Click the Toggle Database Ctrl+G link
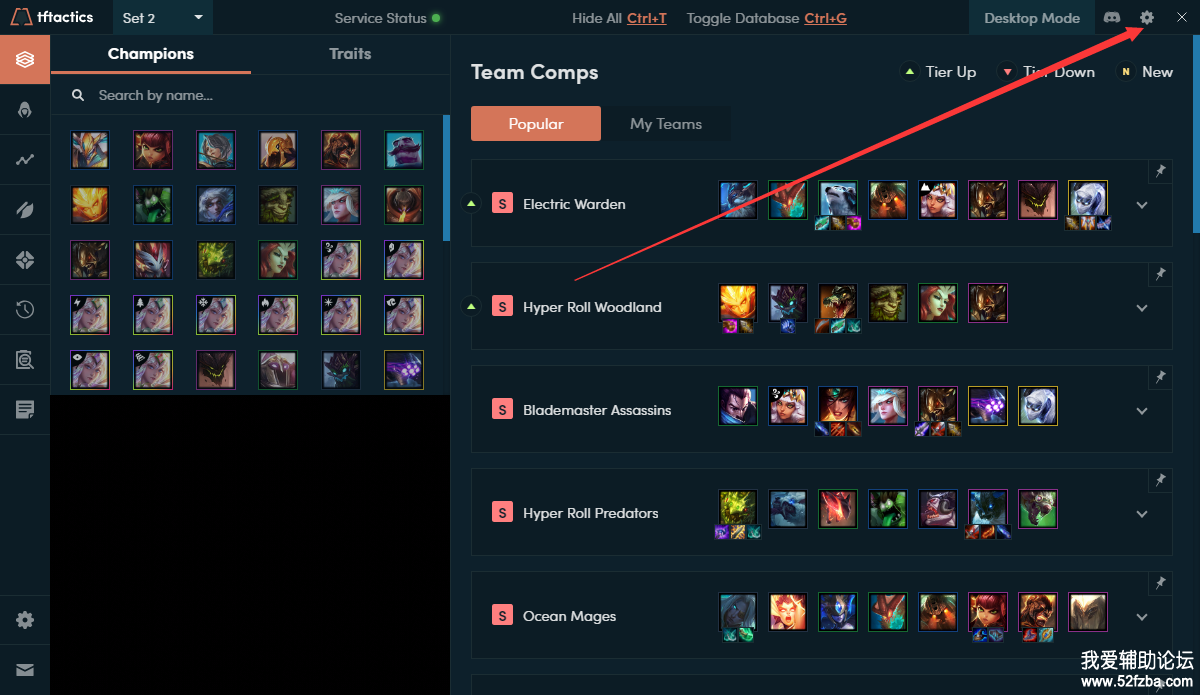The image size is (1200, 695). 767,18
